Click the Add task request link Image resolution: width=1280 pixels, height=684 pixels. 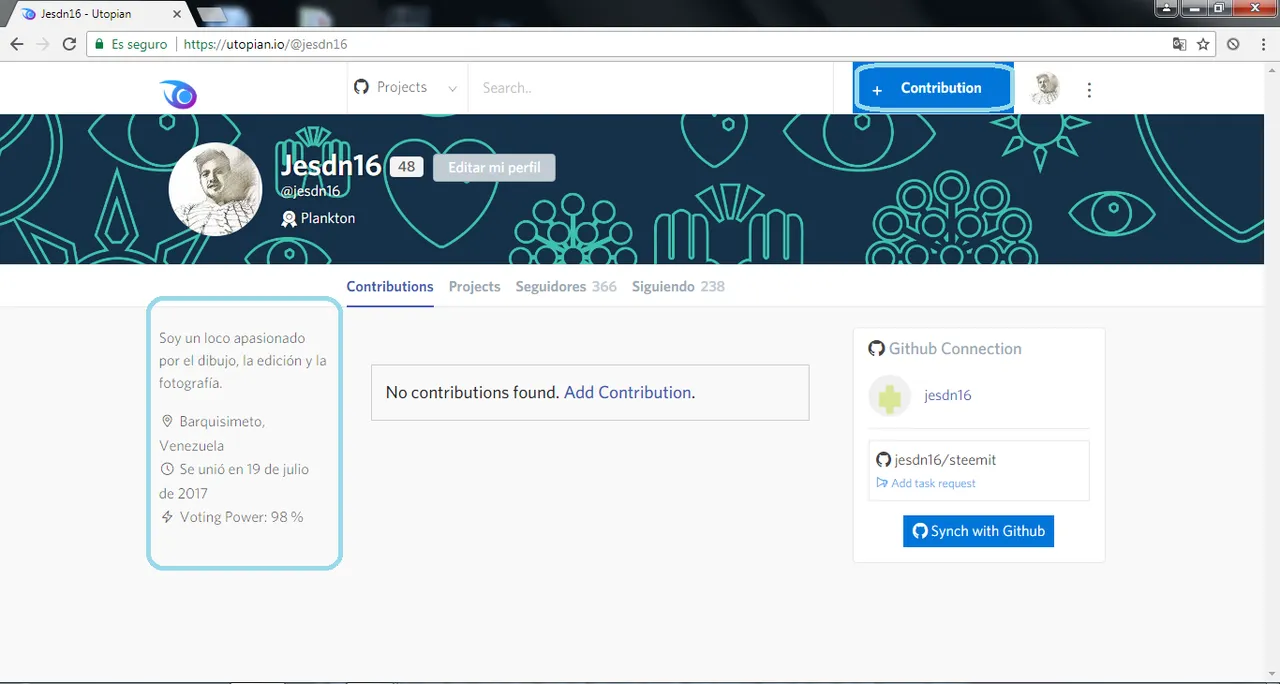(933, 483)
